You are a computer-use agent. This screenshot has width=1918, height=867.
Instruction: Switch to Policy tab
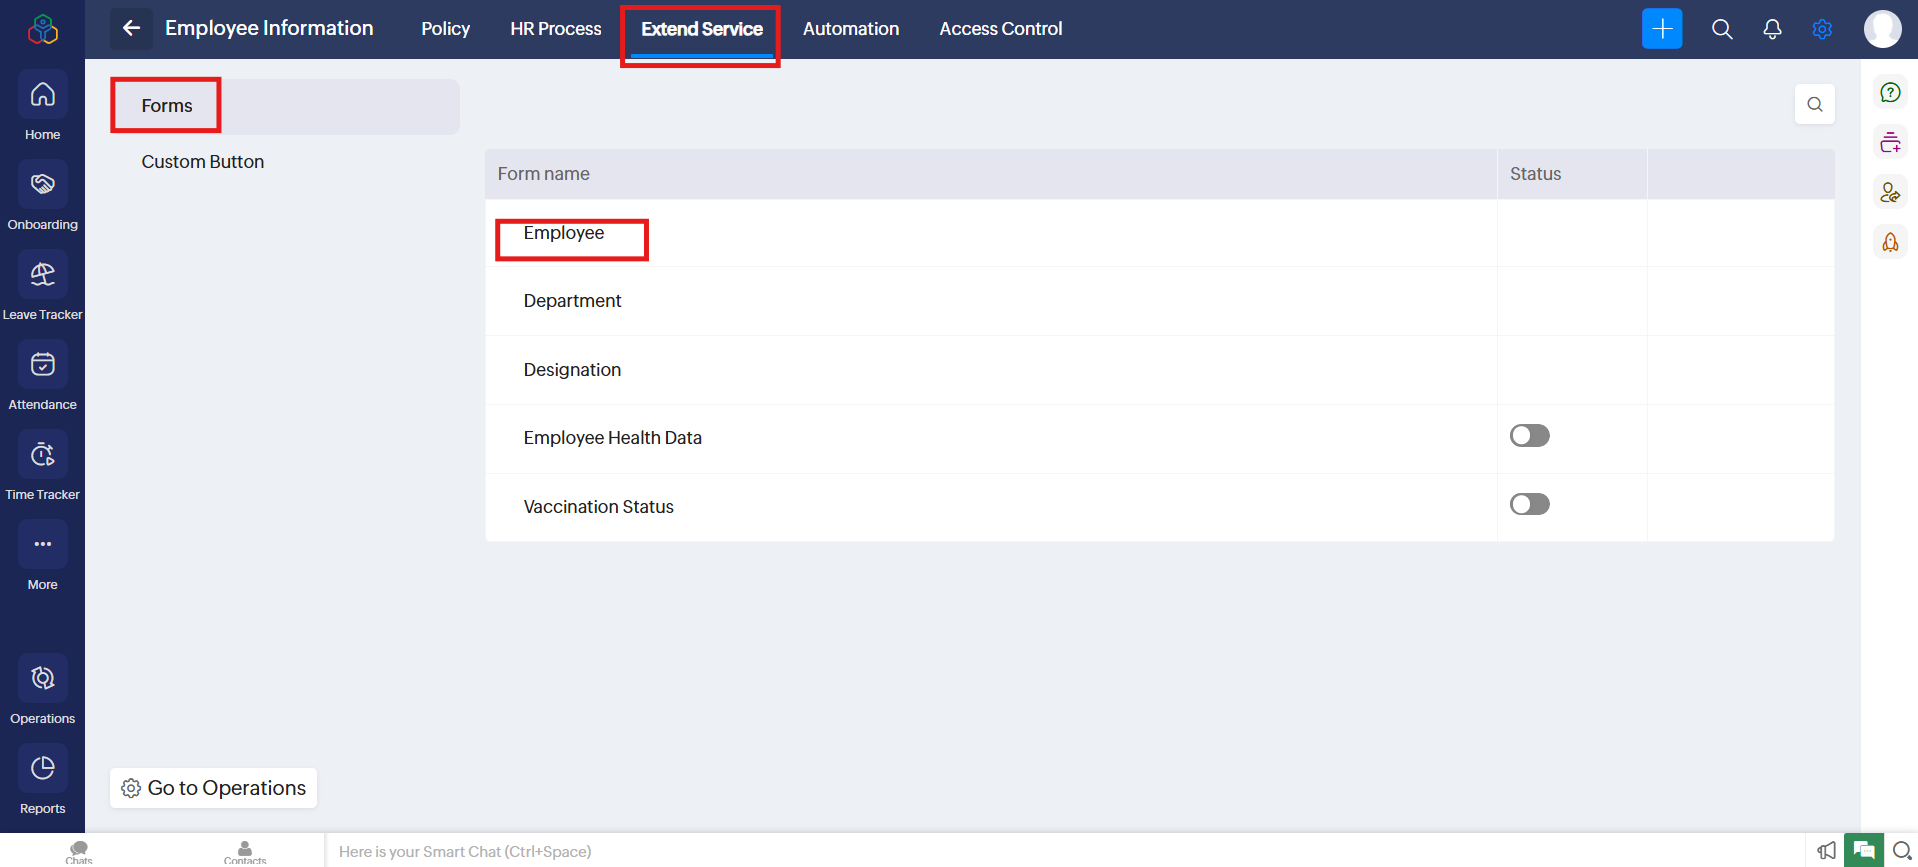click(445, 29)
